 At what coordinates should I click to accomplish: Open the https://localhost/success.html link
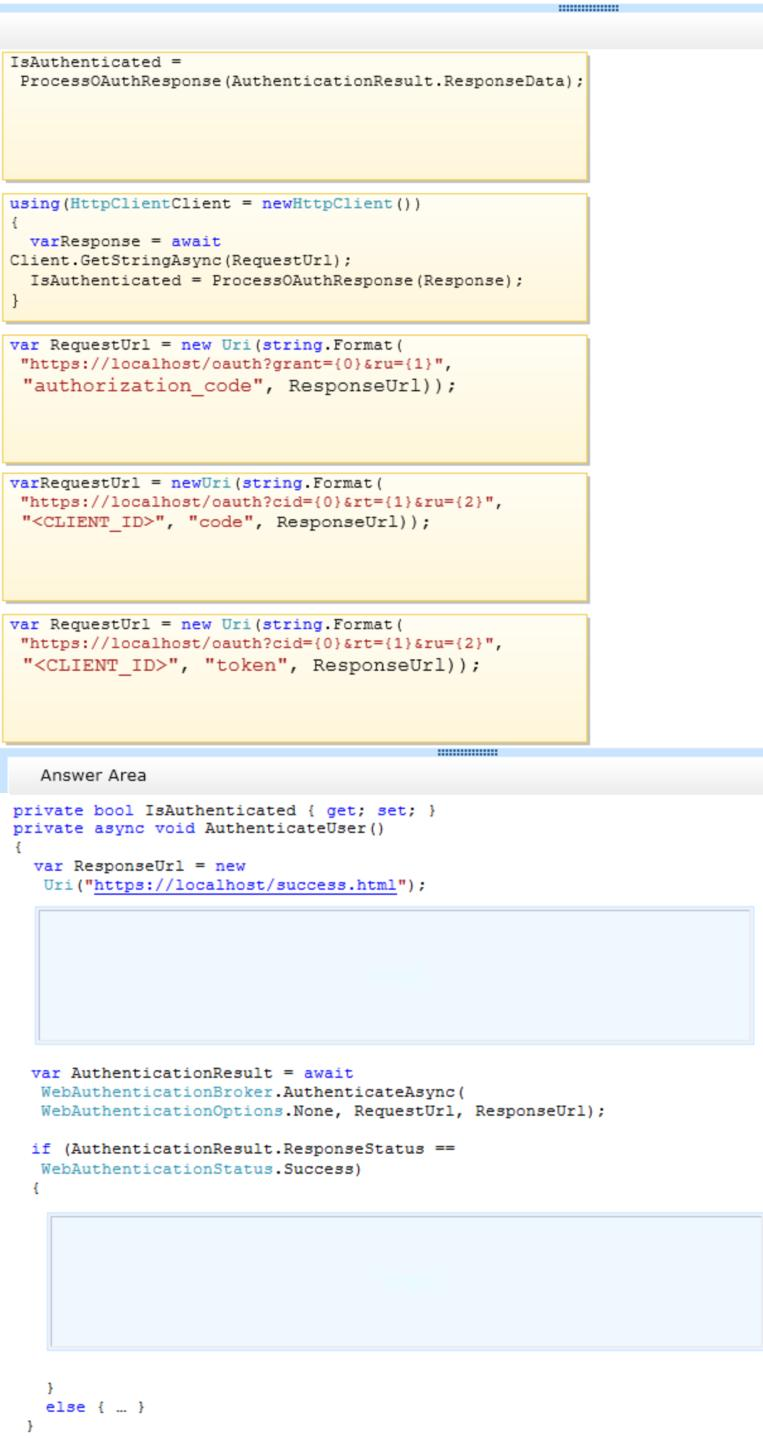(x=245, y=885)
